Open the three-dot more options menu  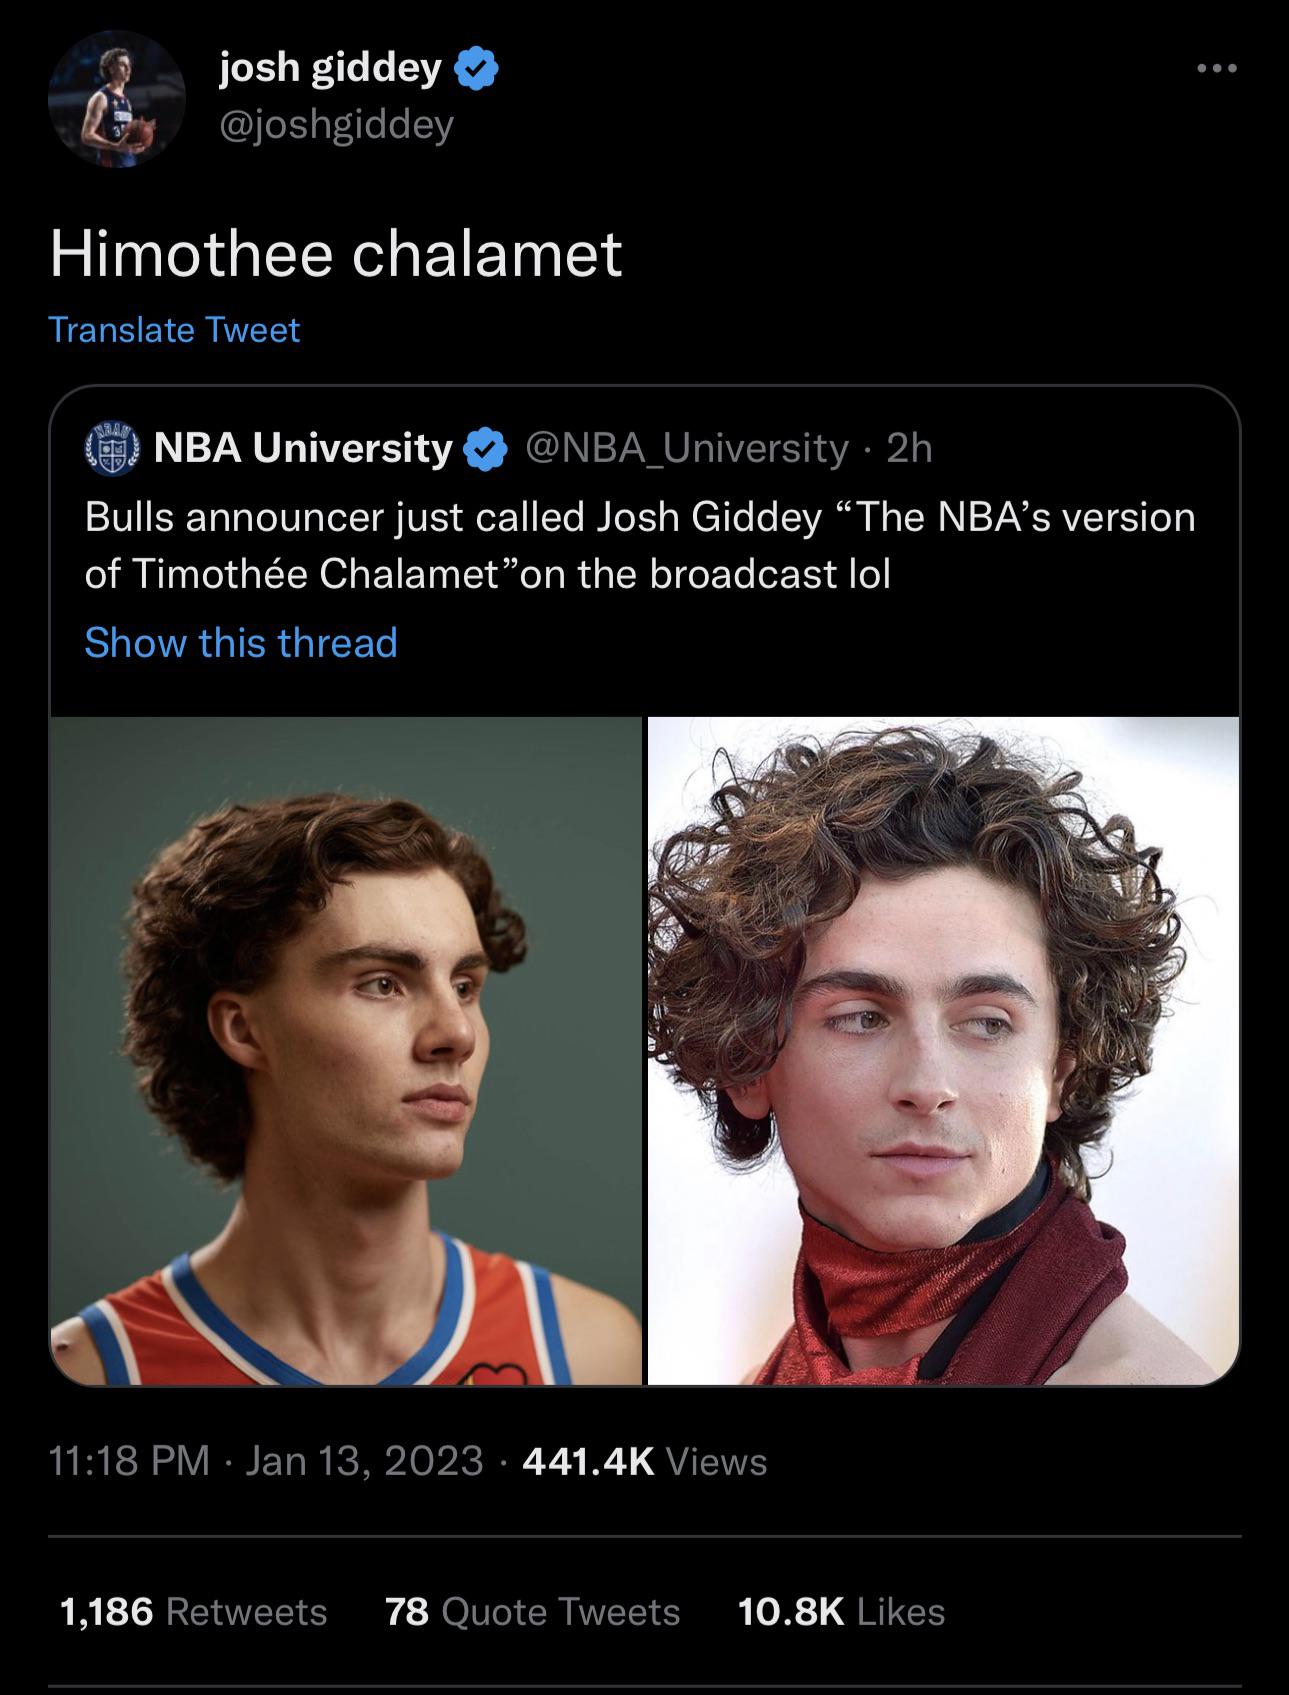(x=1217, y=69)
